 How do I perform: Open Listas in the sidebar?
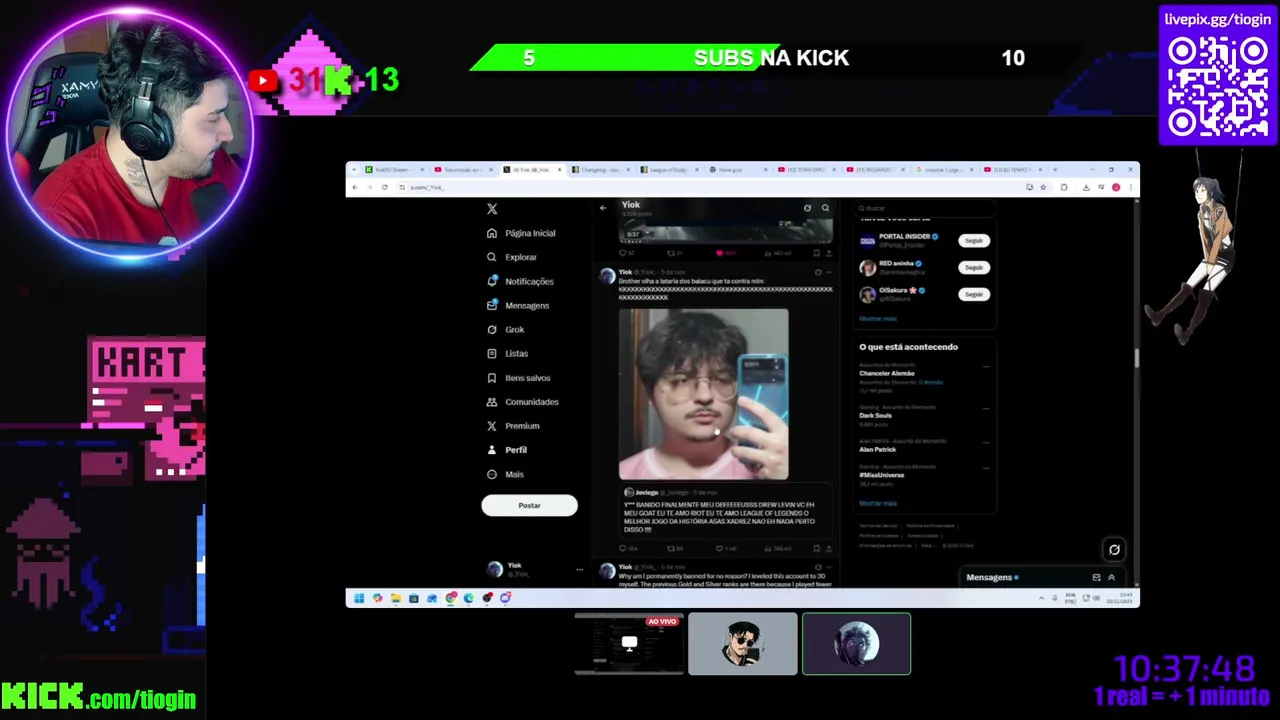[x=507, y=353]
